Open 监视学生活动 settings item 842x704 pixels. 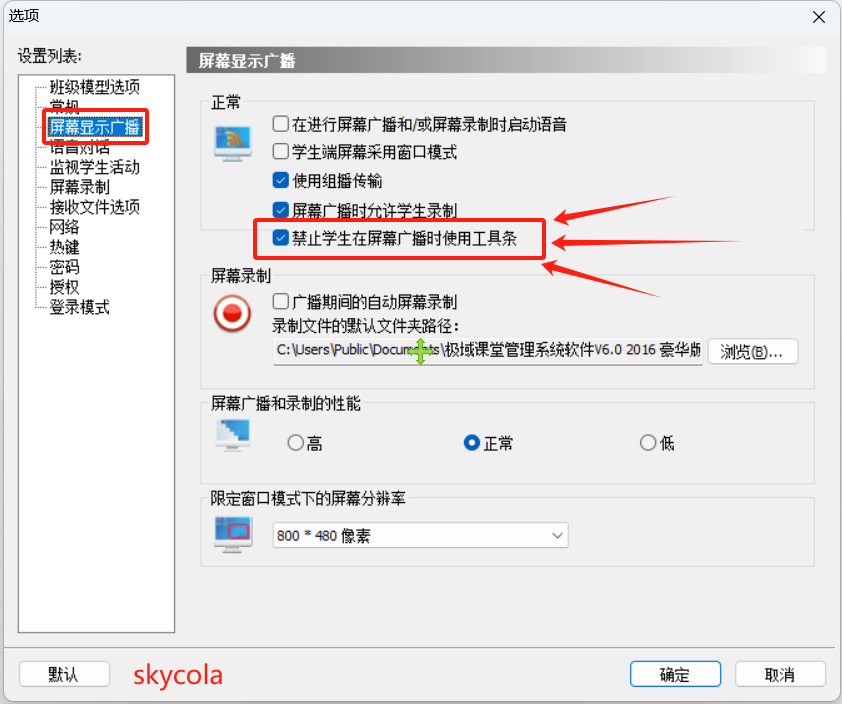pyautogui.click(x=95, y=167)
